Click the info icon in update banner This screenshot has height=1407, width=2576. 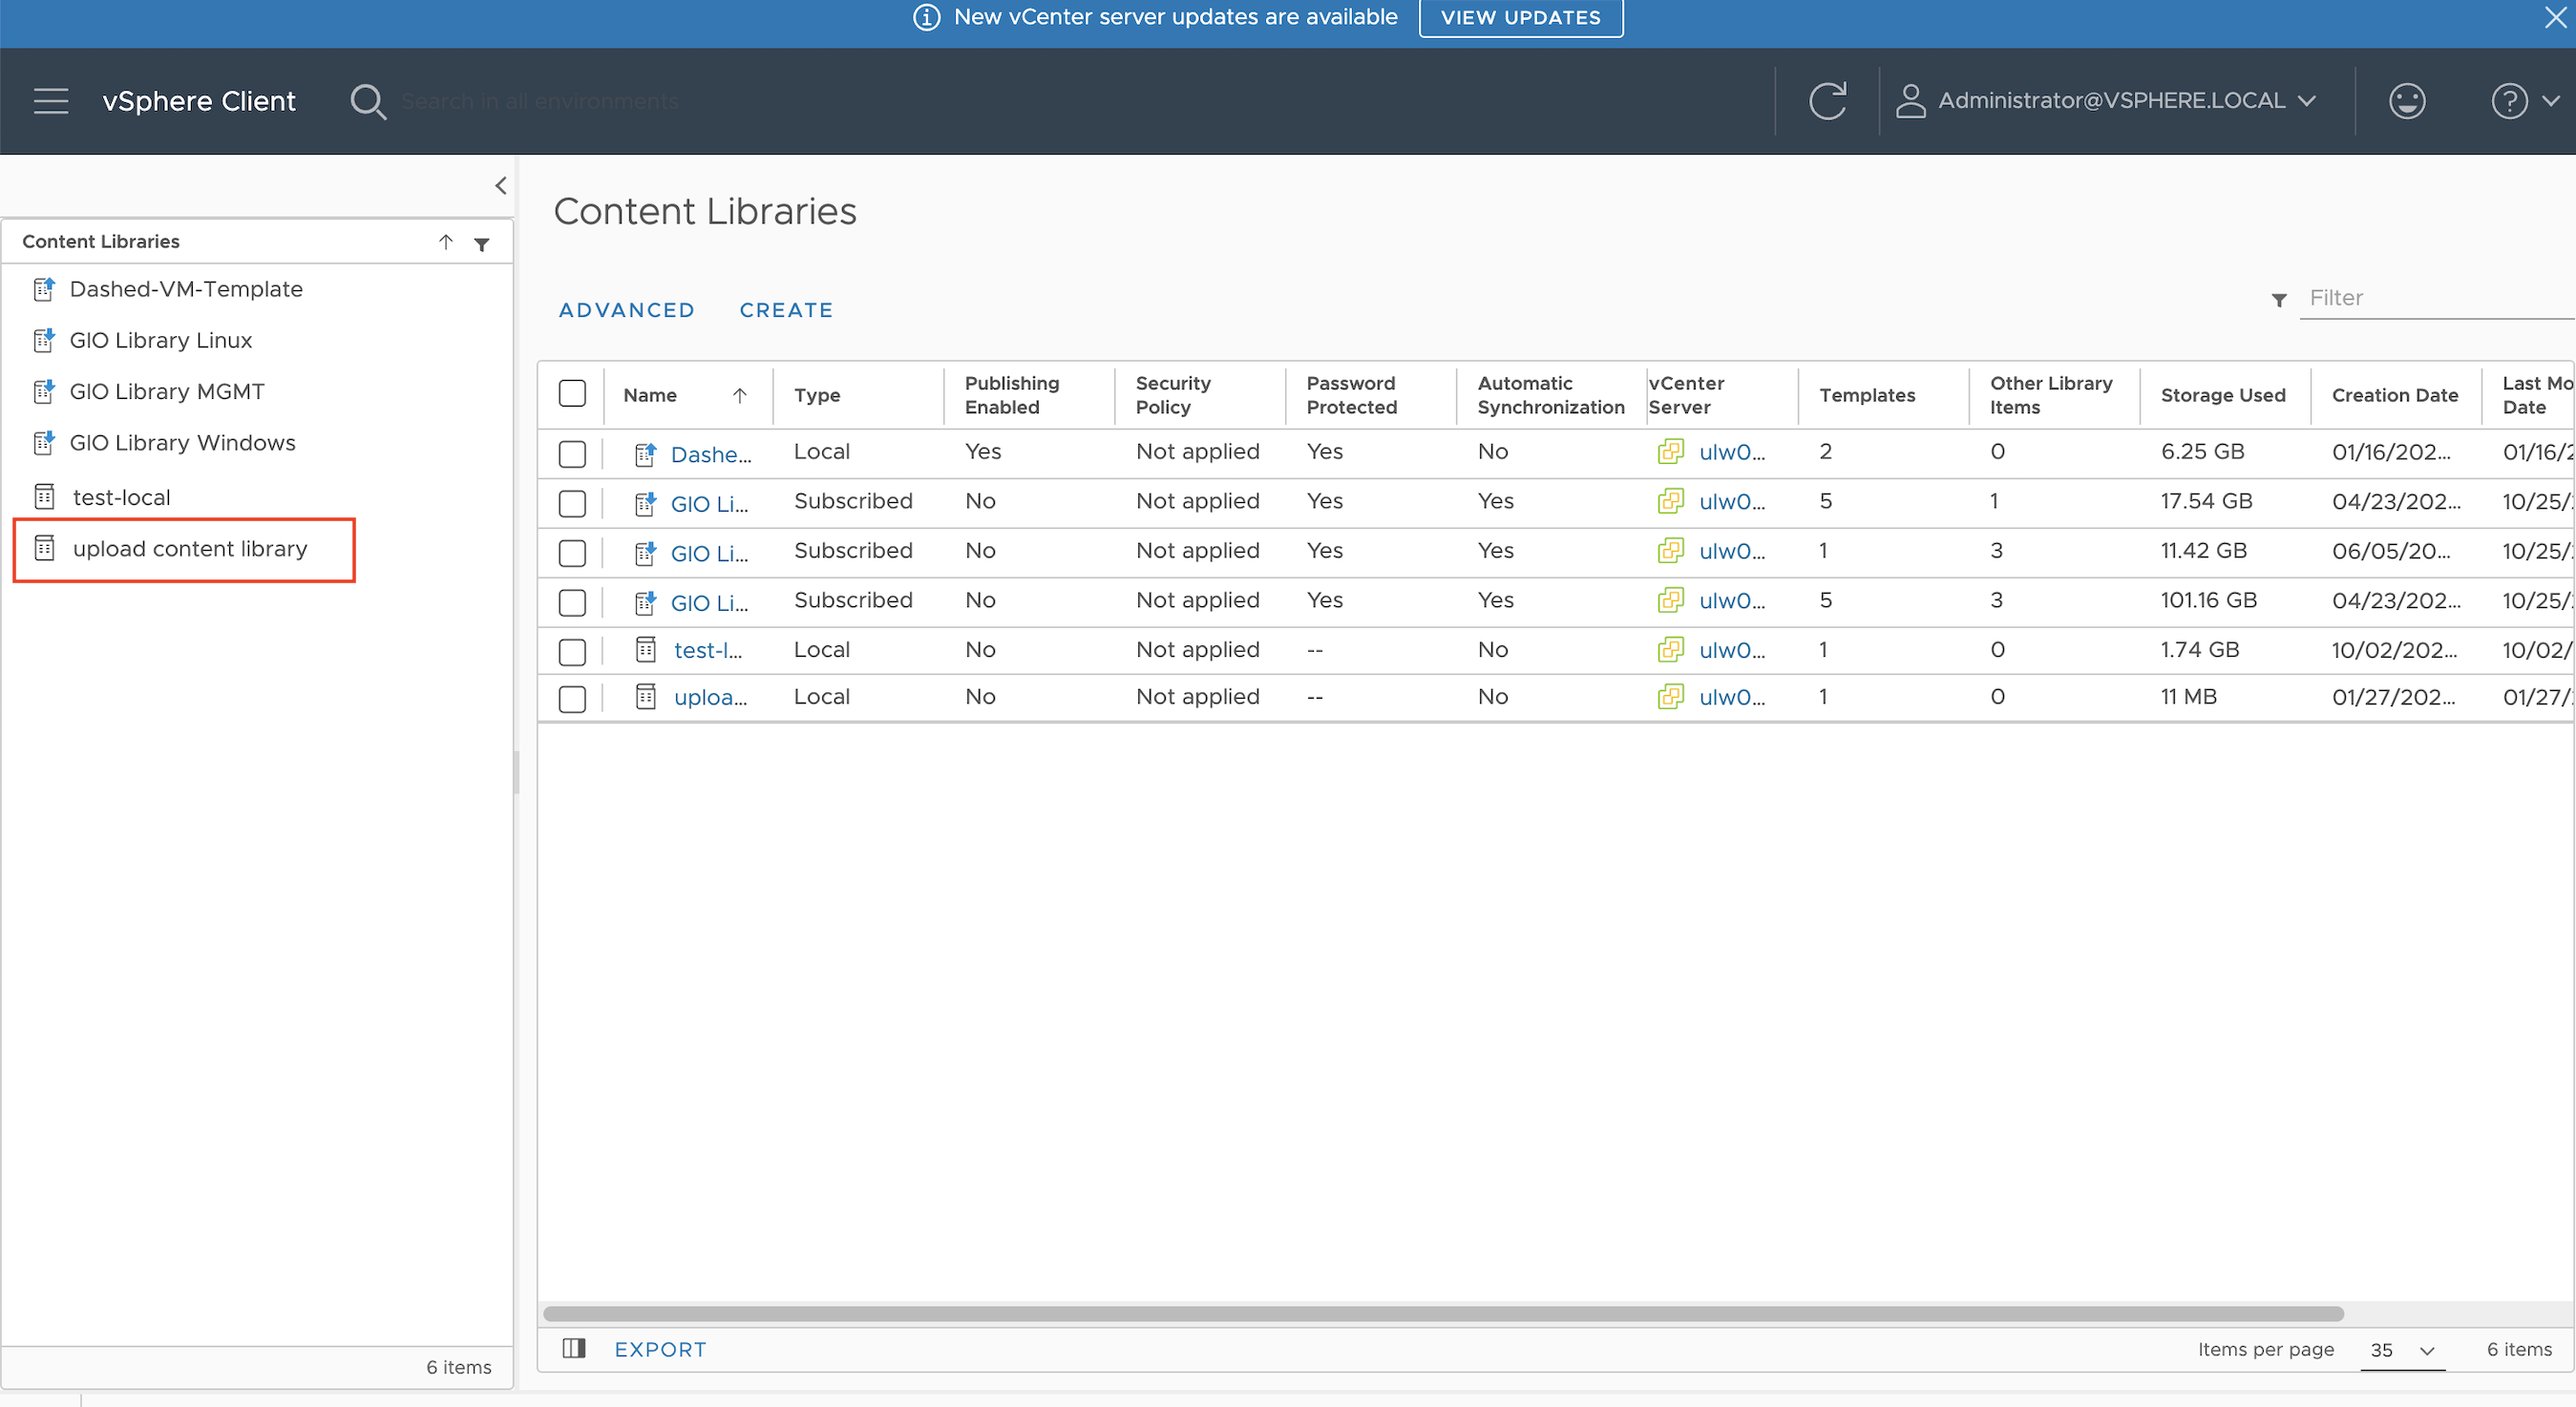click(x=926, y=18)
